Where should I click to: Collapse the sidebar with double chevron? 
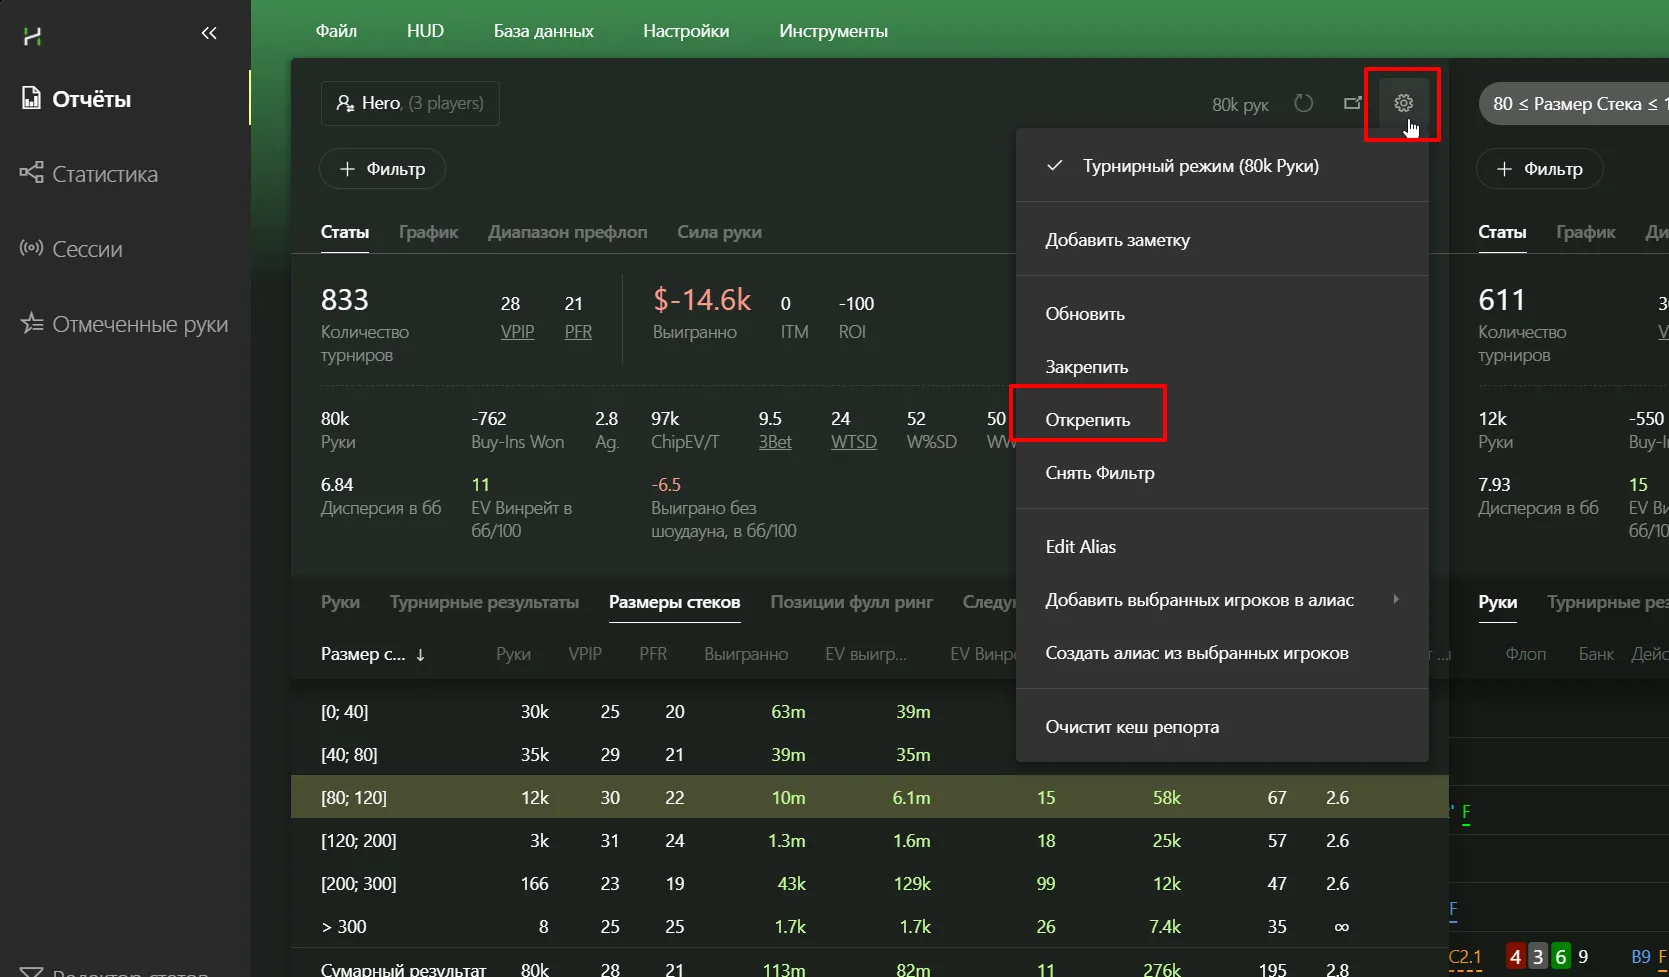pyautogui.click(x=209, y=33)
